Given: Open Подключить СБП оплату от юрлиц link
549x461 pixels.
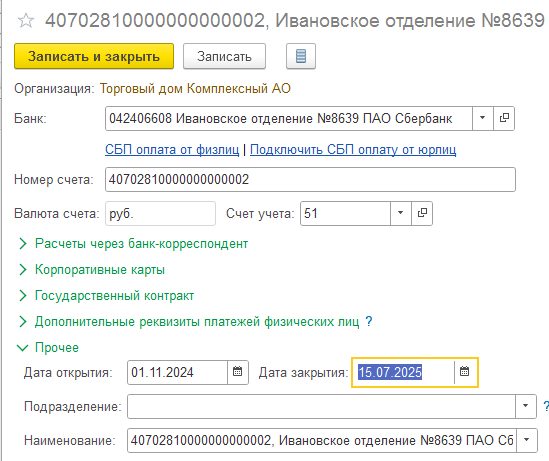Looking at the screenshot, I should (x=353, y=150).
